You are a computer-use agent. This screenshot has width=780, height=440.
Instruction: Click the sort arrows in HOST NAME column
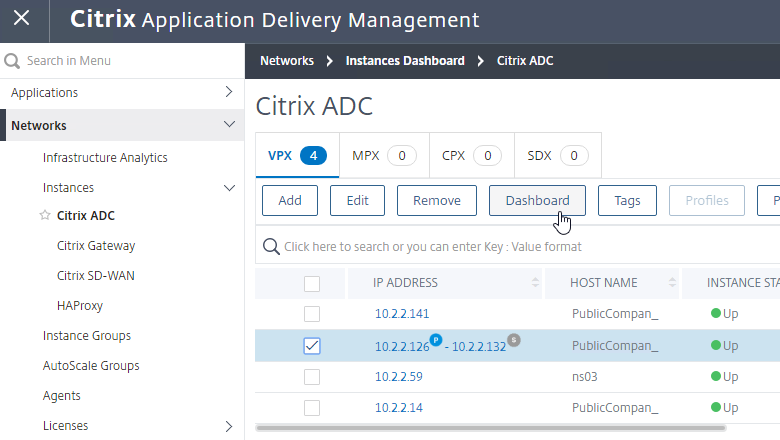(673, 282)
